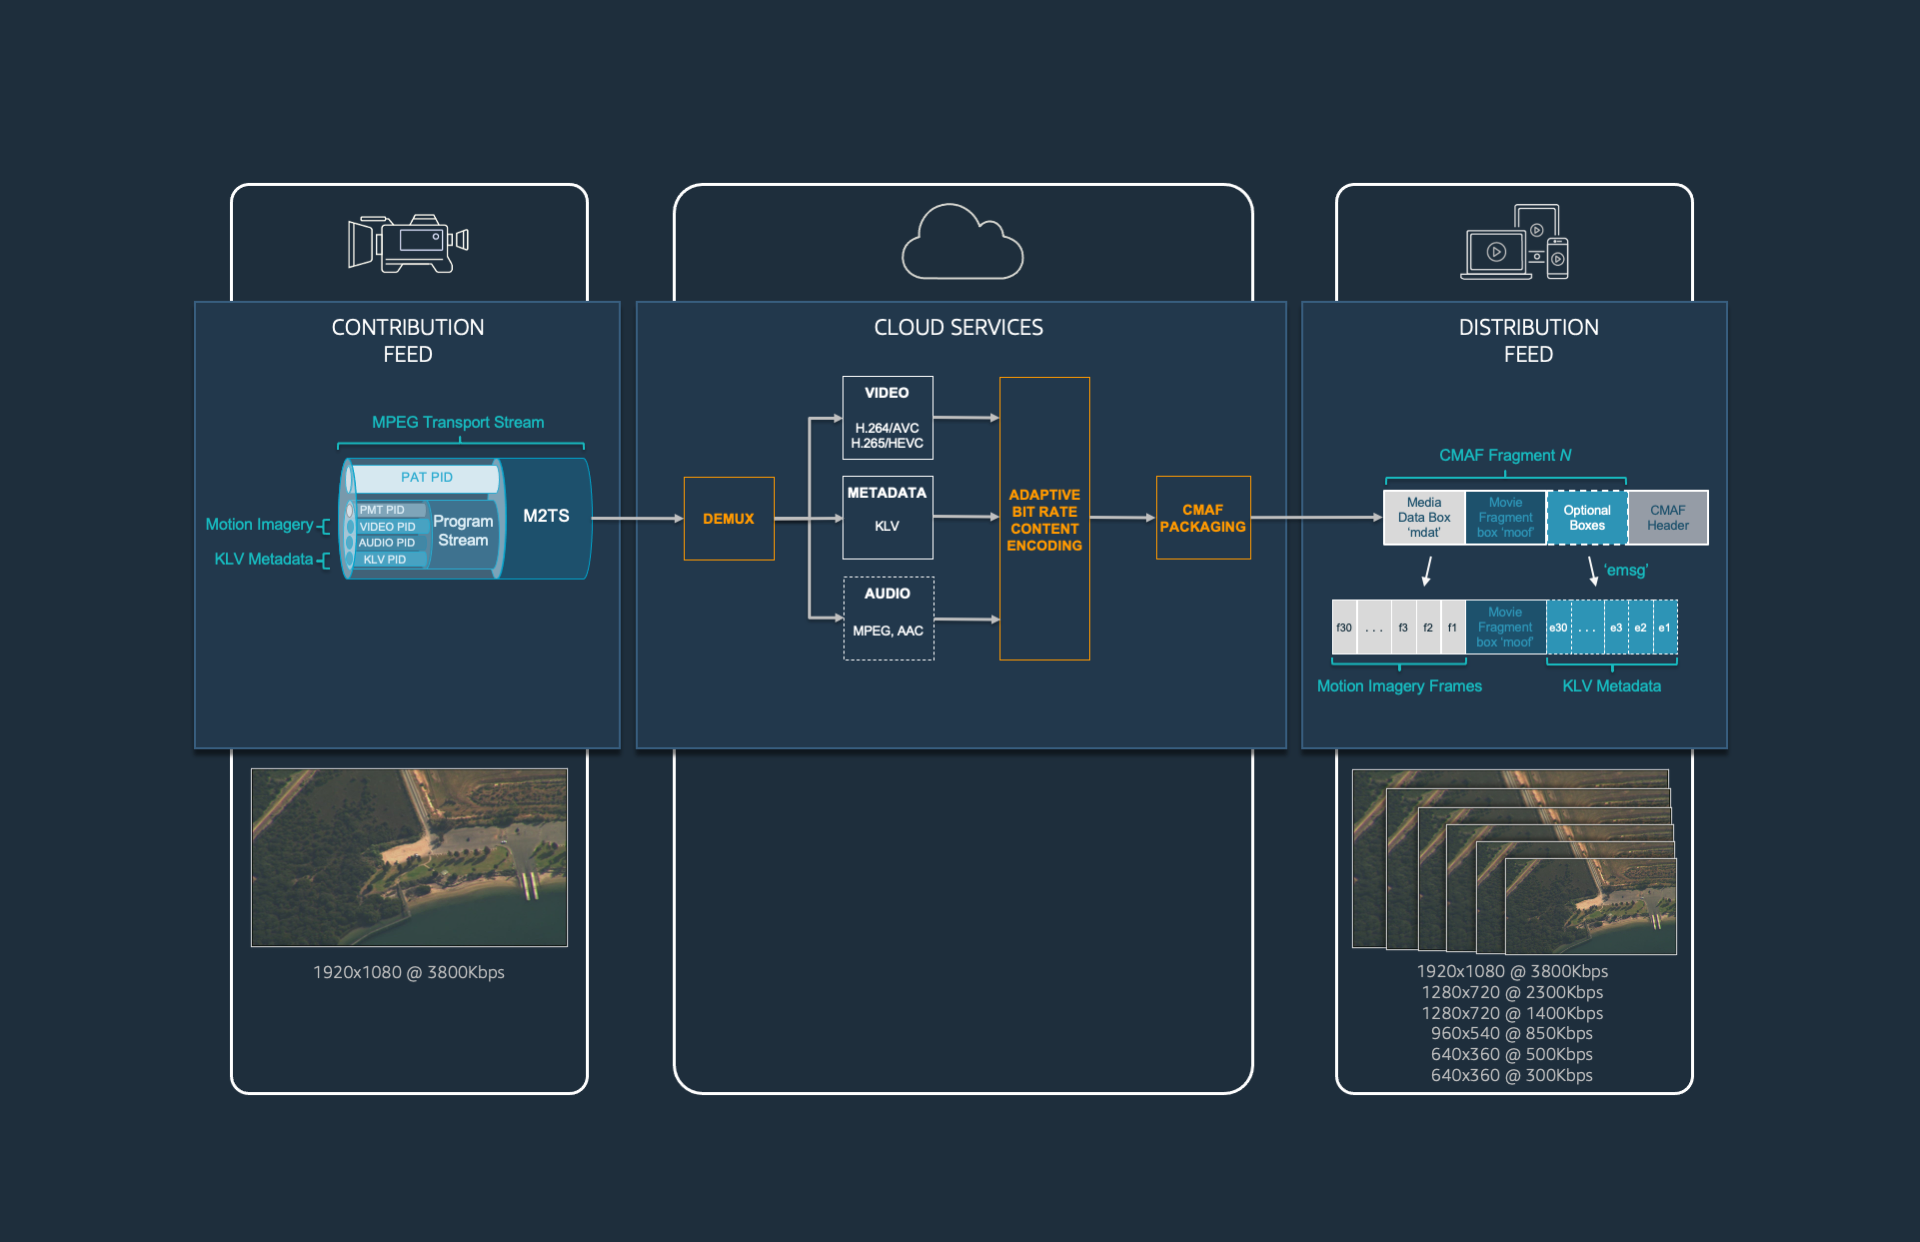Click the AUDIO MPEG, AAC box

(888, 618)
